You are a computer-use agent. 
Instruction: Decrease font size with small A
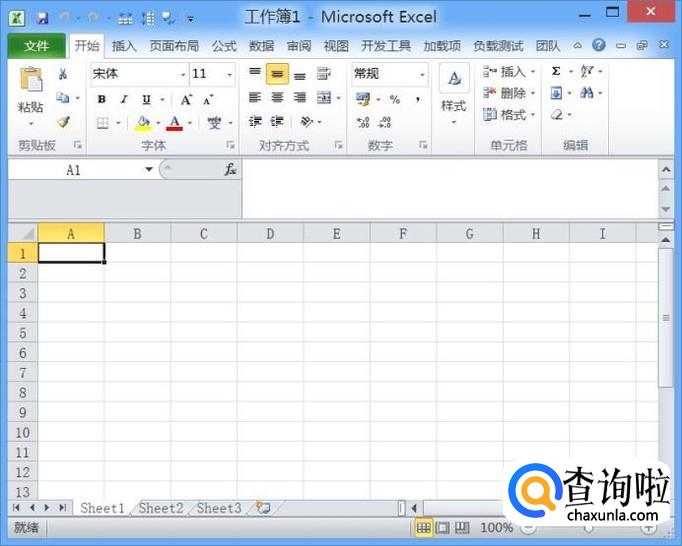click(208, 100)
